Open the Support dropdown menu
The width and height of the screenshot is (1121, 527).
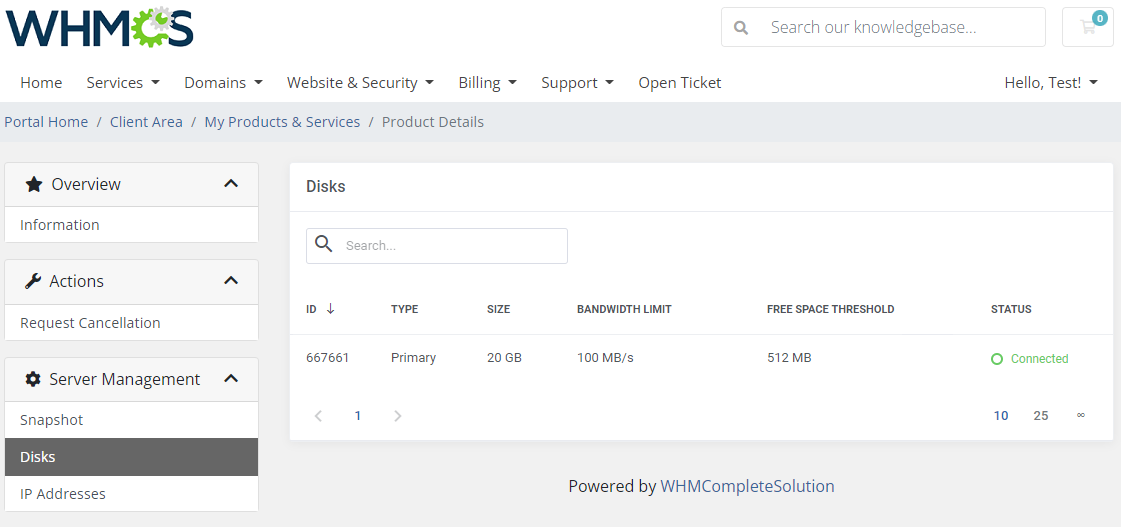(577, 83)
